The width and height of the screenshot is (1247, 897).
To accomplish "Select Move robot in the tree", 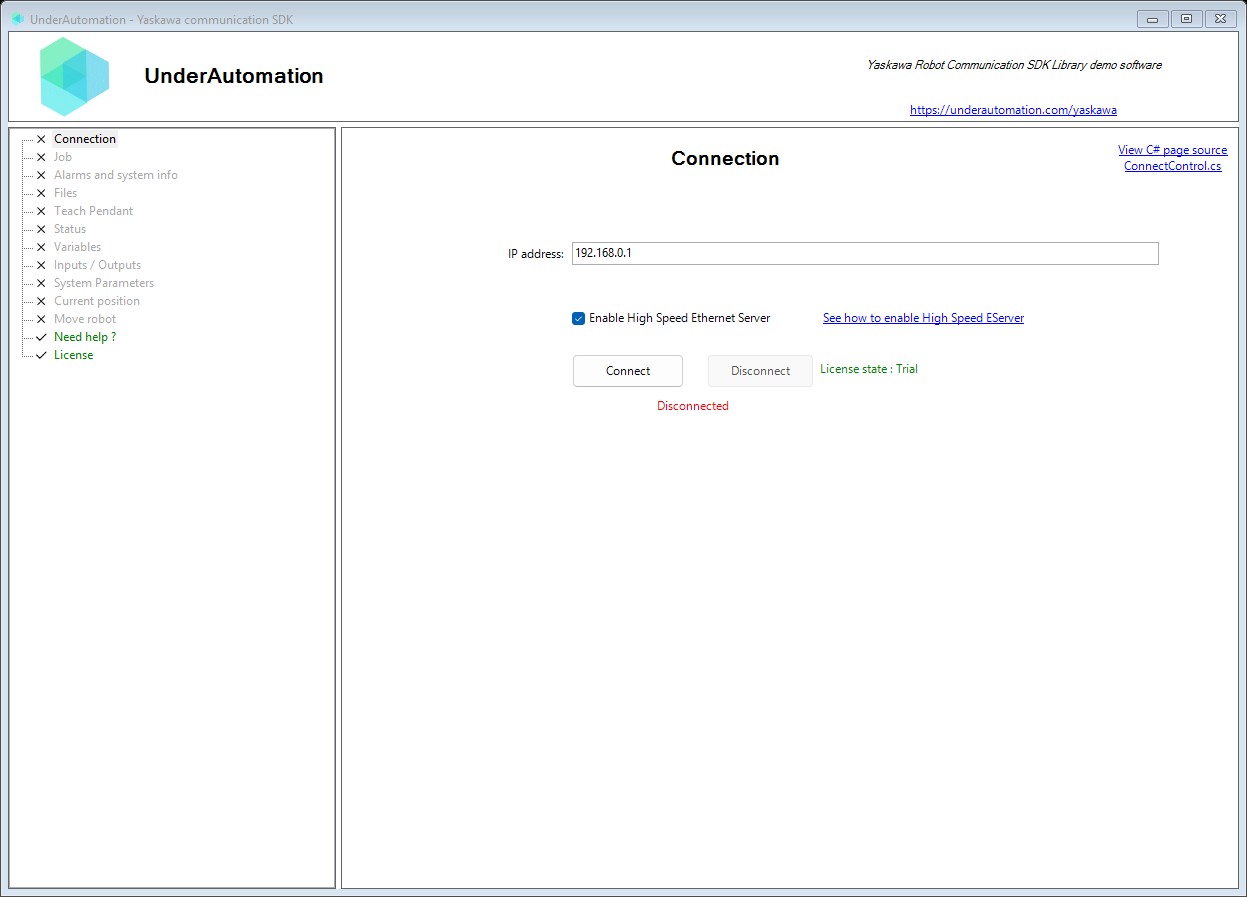I will click(85, 319).
